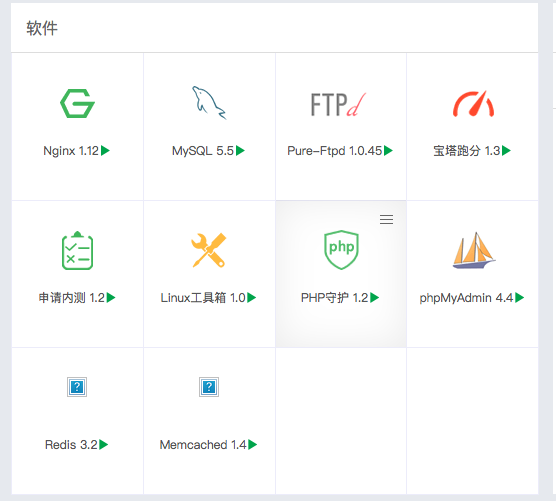Click the Pure-Ftpd 1.0.45 label
The width and height of the screenshot is (556, 501).
point(335,151)
